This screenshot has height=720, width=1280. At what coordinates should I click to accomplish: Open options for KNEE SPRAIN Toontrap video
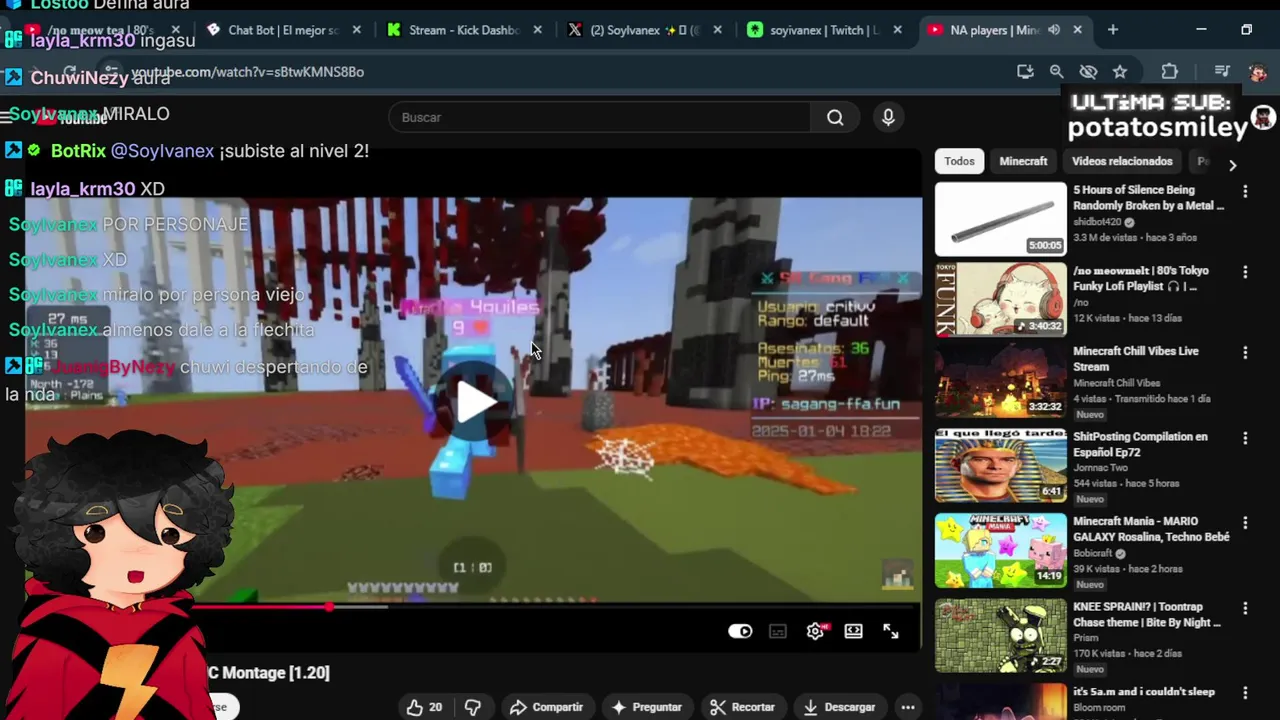1245,608
